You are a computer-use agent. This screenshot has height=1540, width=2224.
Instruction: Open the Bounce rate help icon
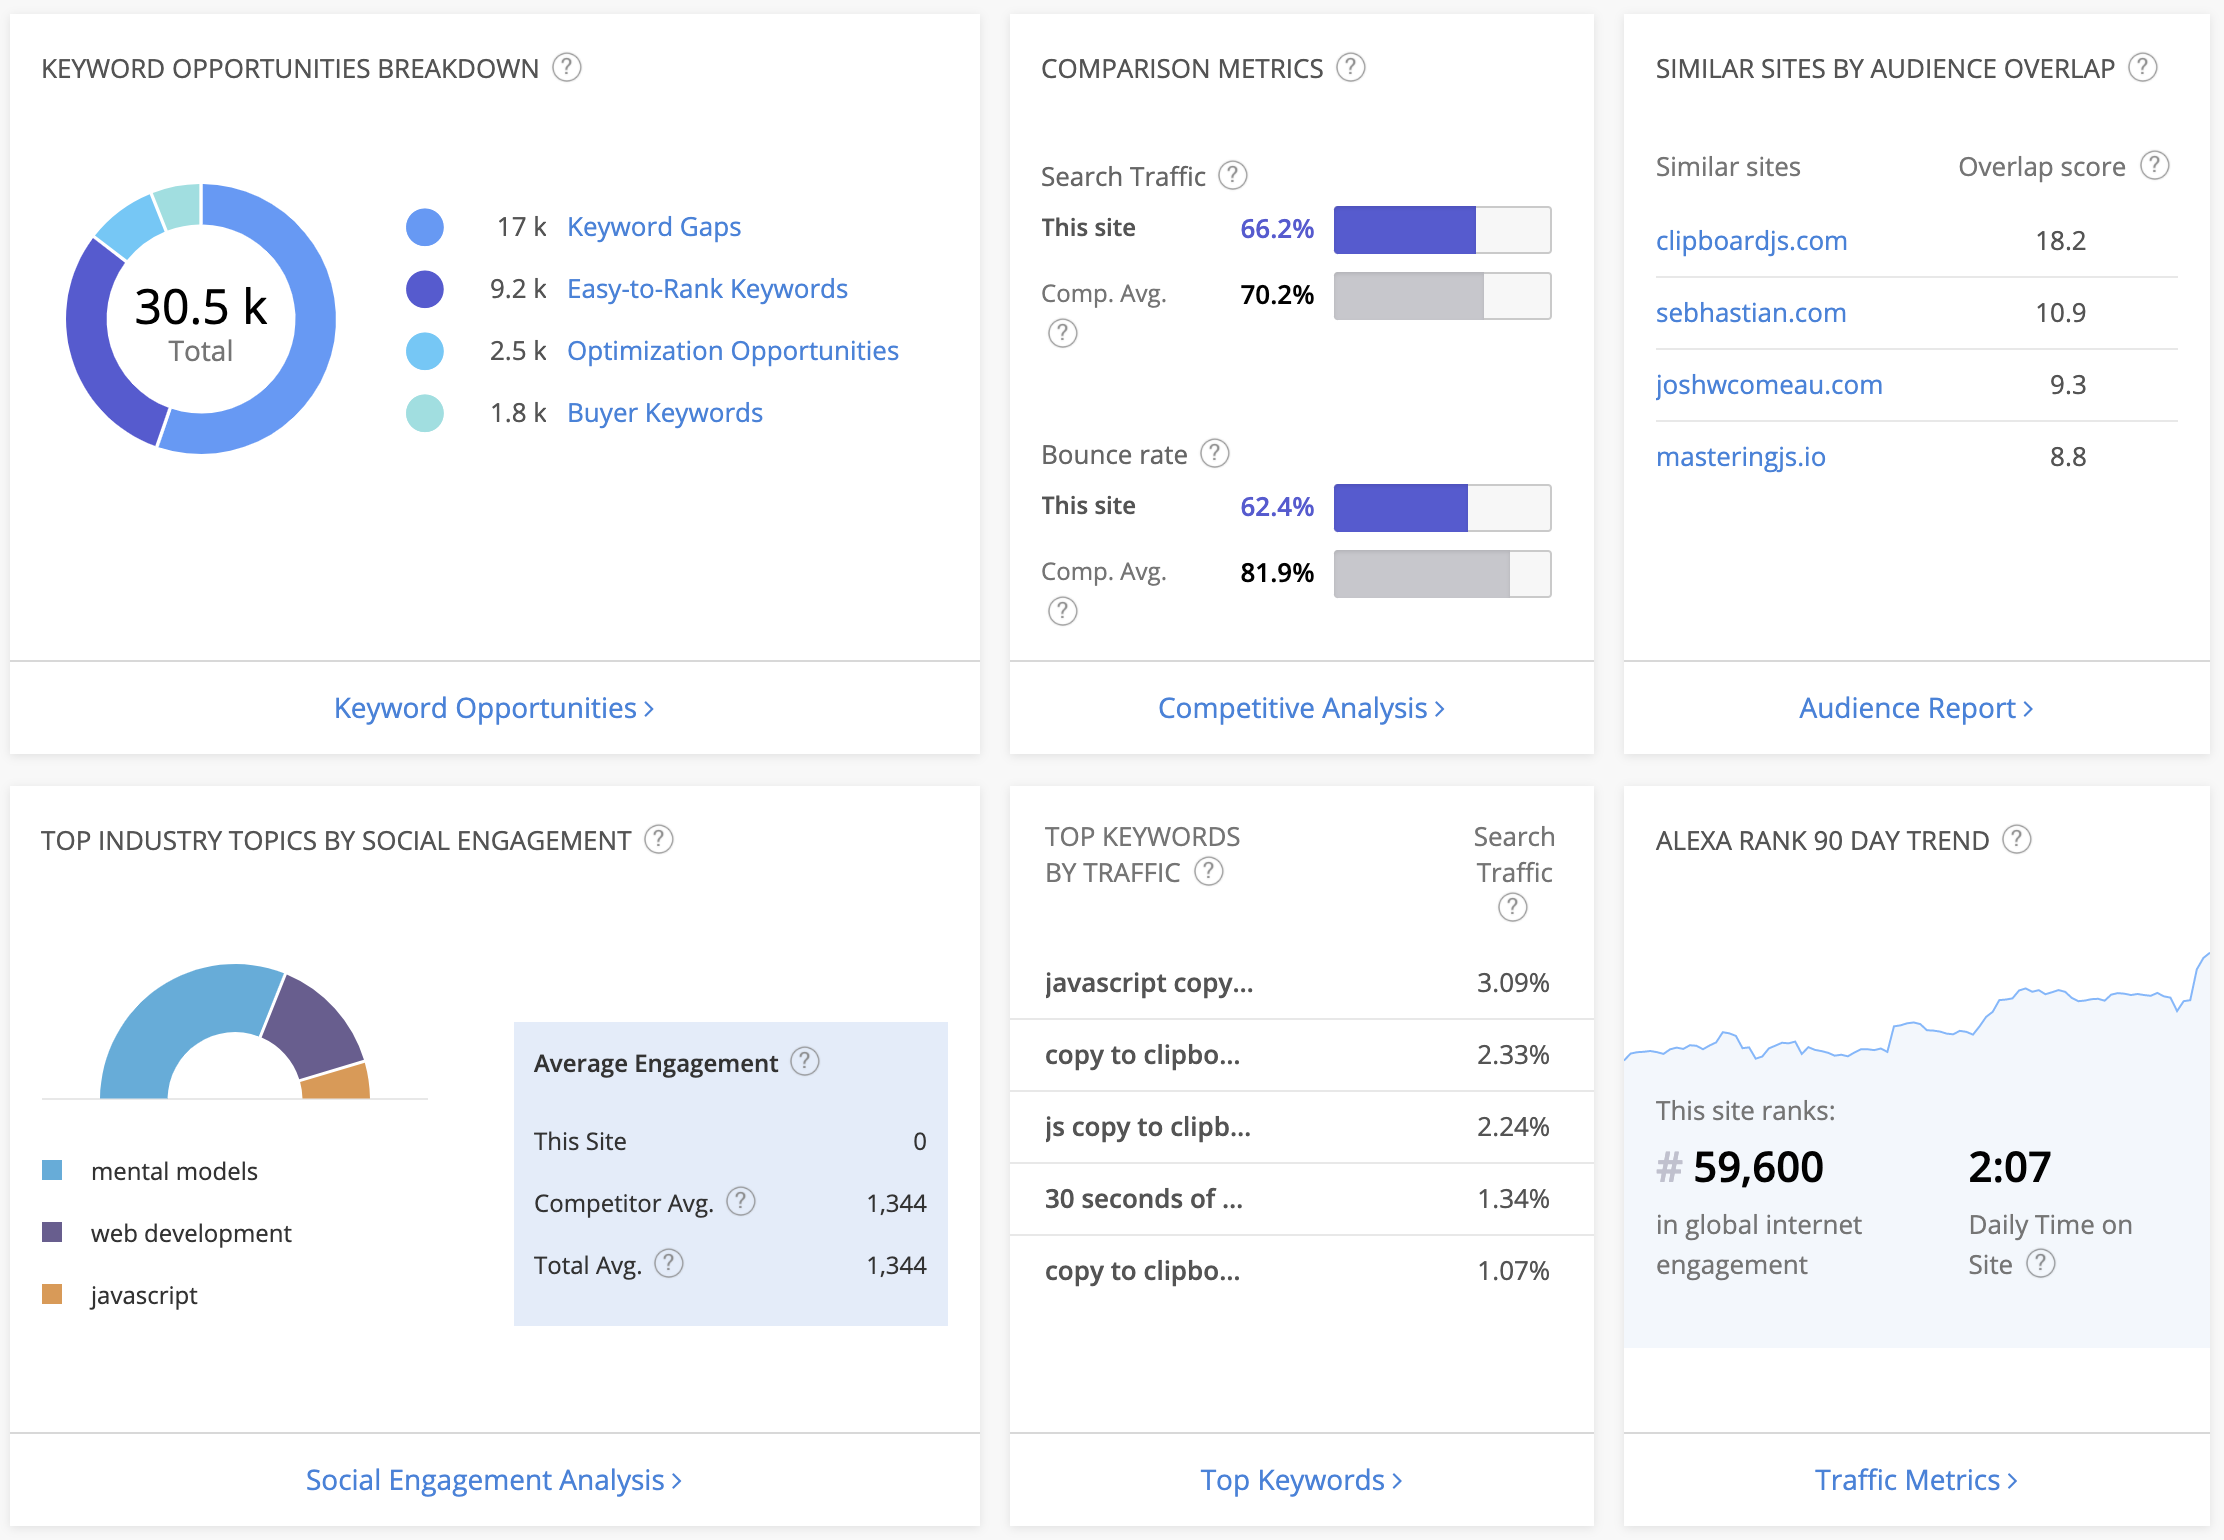coord(1215,453)
